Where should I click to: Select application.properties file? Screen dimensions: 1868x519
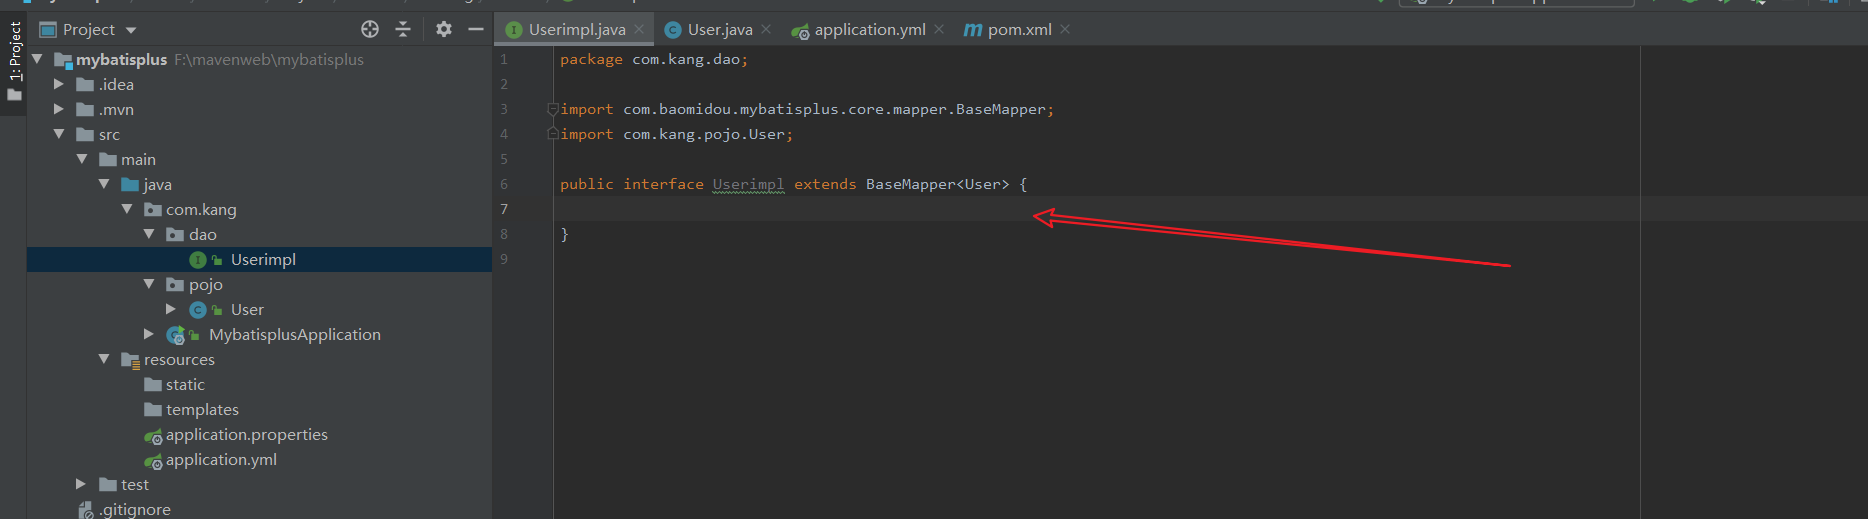coord(247,434)
